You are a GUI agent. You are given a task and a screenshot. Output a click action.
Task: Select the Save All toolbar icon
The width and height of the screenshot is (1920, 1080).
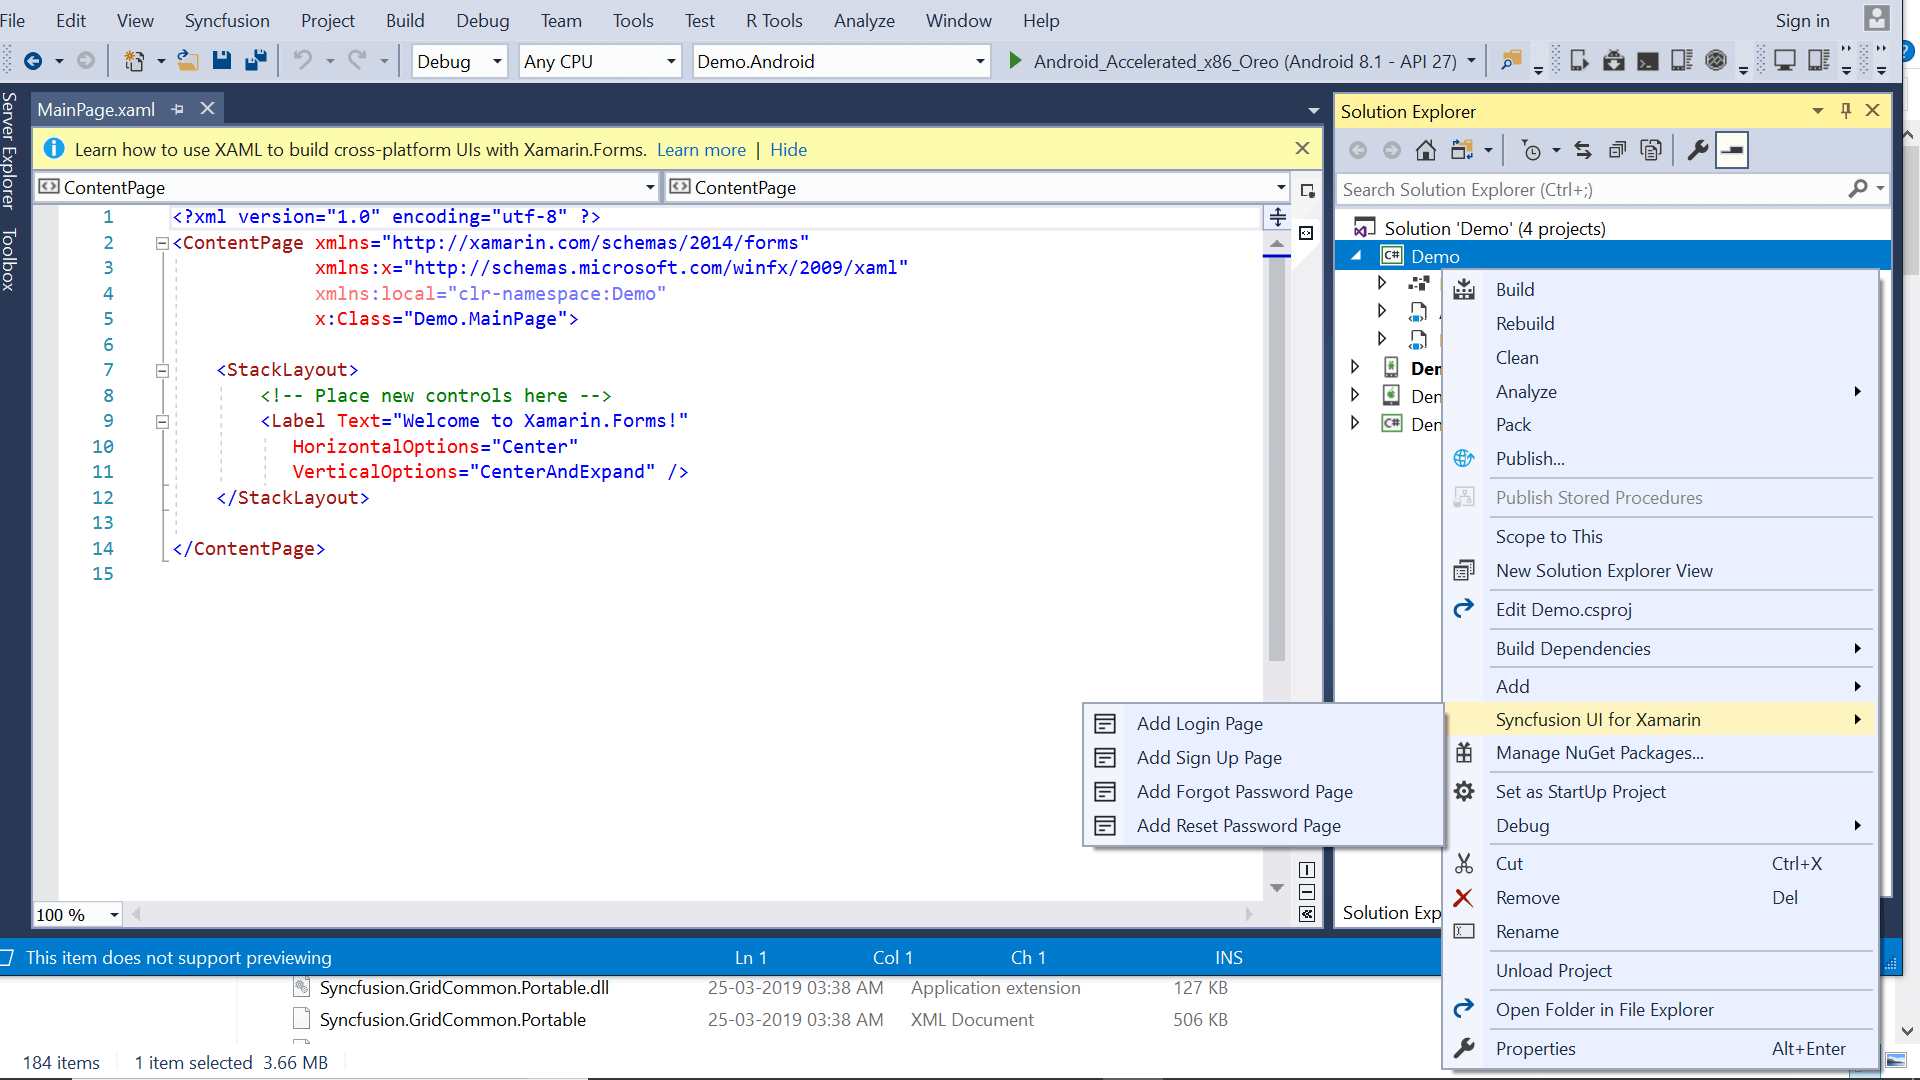point(256,60)
